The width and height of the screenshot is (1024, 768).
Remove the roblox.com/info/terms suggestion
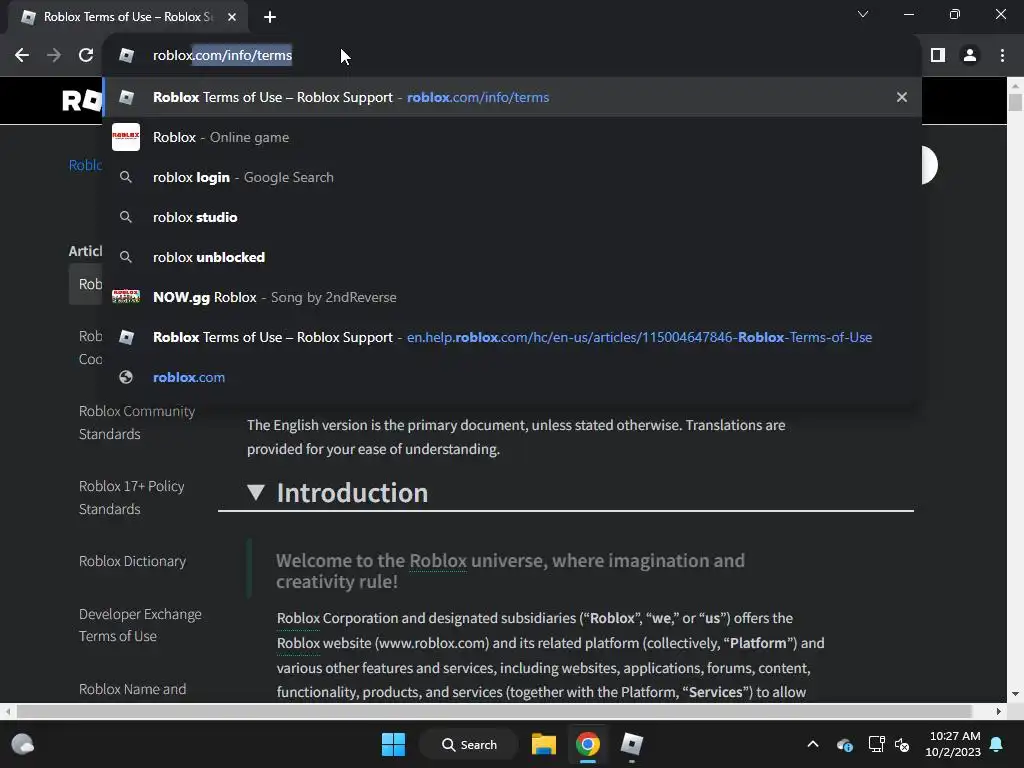(902, 97)
